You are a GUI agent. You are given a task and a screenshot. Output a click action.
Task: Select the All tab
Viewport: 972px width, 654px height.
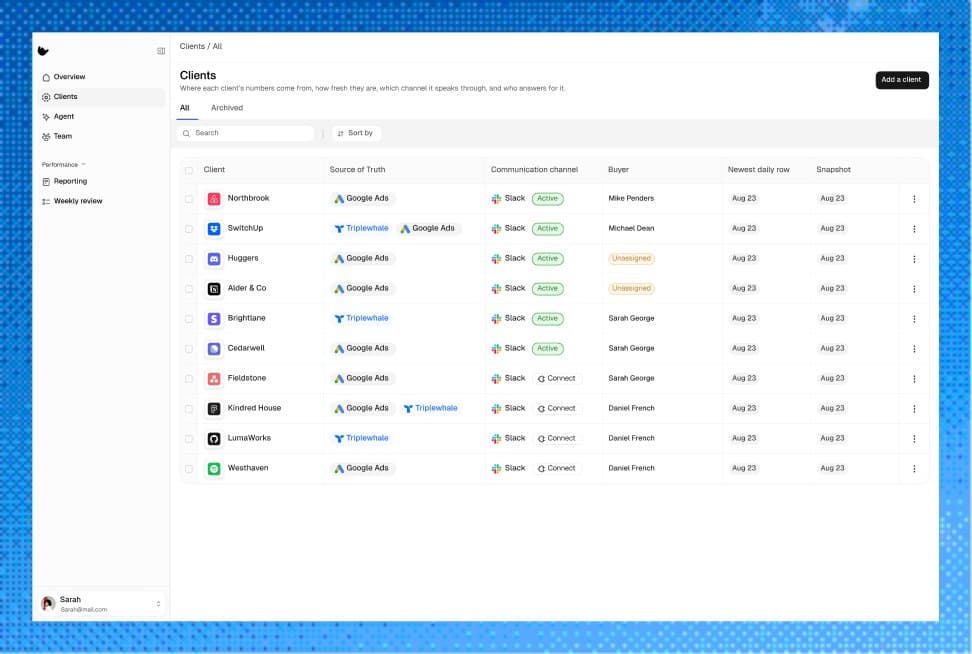pos(185,108)
